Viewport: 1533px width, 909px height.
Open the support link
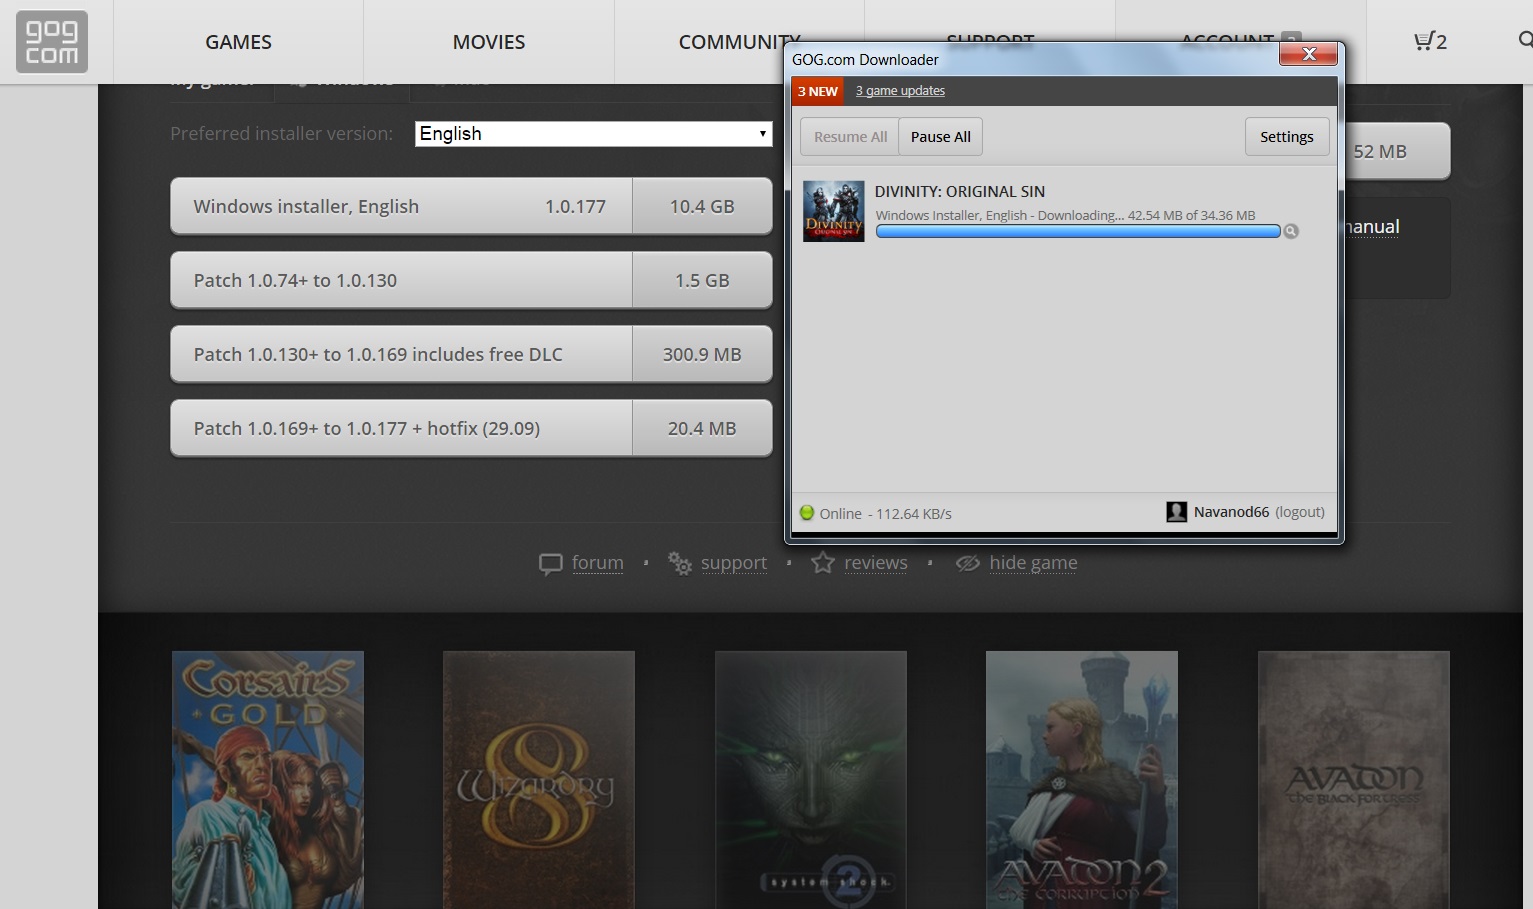pos(734,563)
